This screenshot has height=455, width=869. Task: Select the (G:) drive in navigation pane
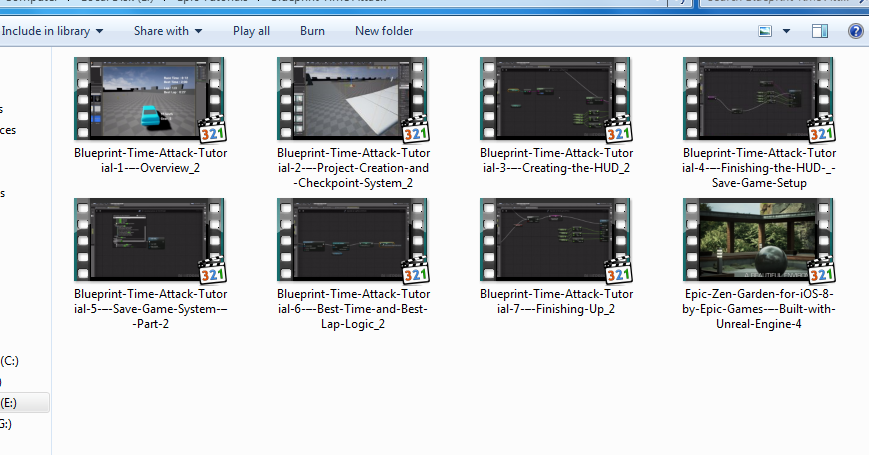(x=6, y=424)
